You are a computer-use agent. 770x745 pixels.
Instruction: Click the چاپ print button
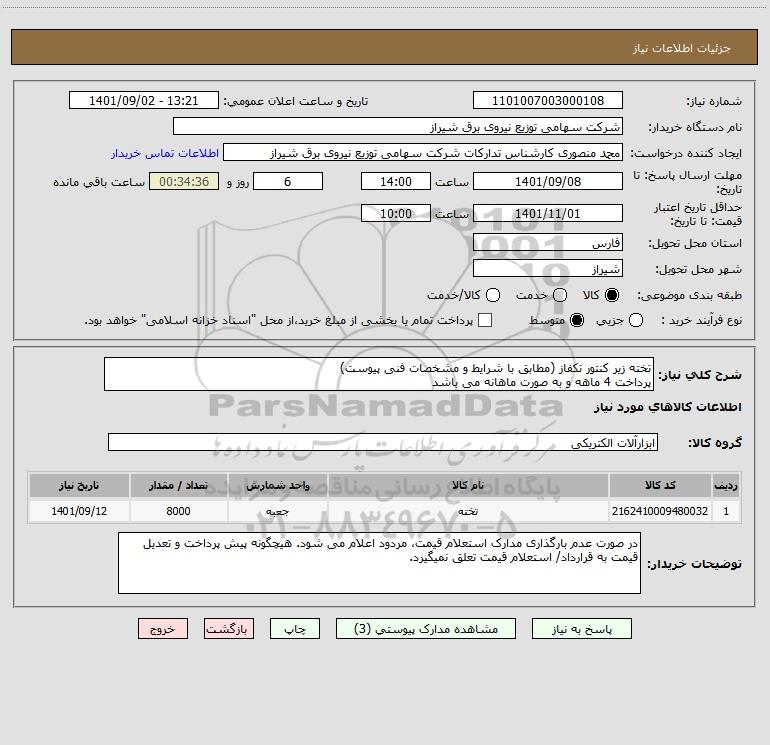(295, 629)
